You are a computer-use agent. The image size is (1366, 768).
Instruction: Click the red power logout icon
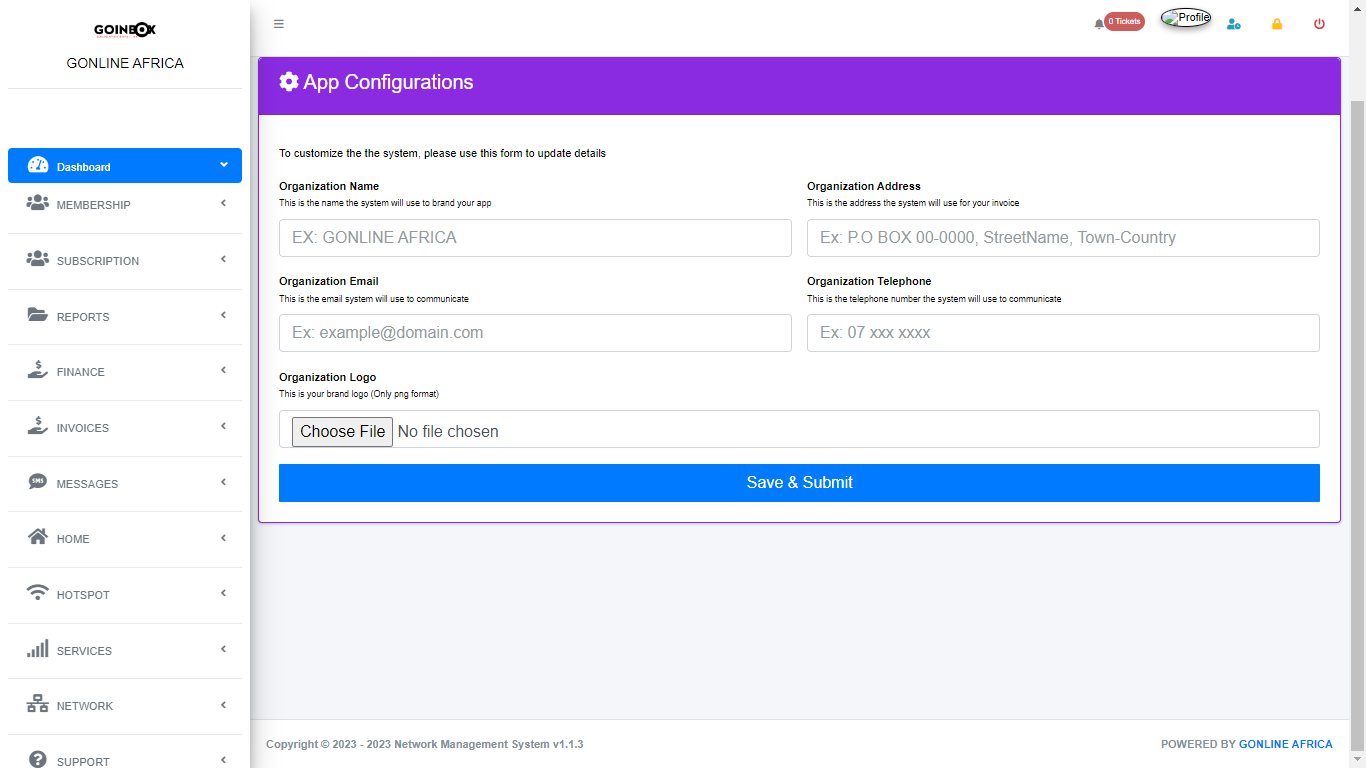(x=1319, y=24)
